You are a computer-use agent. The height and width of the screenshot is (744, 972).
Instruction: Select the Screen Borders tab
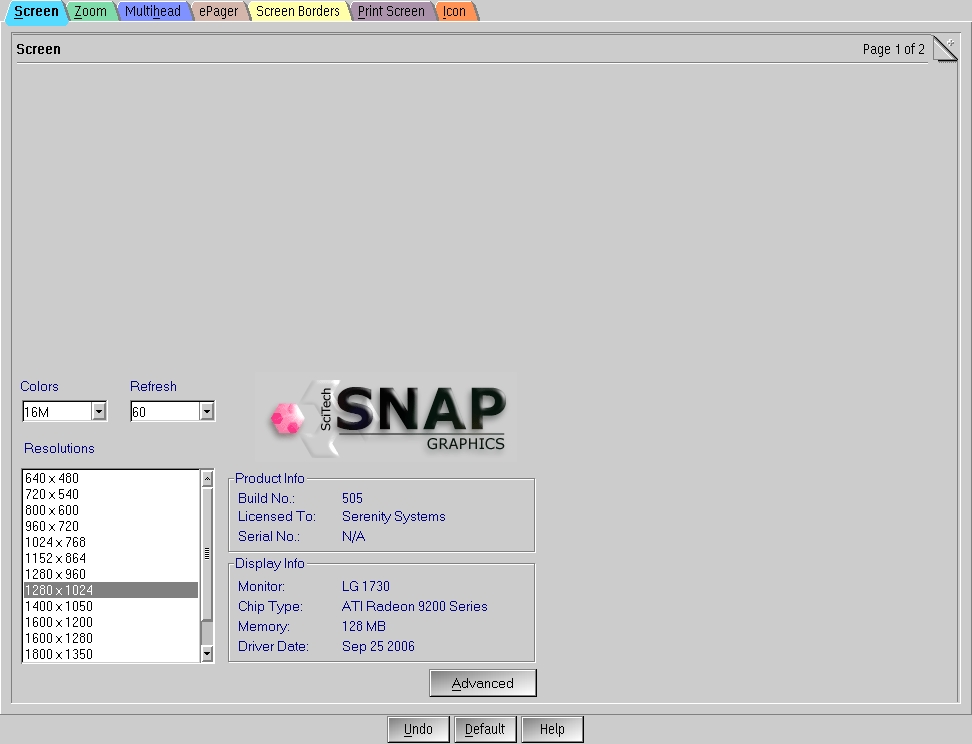(297, 12)
